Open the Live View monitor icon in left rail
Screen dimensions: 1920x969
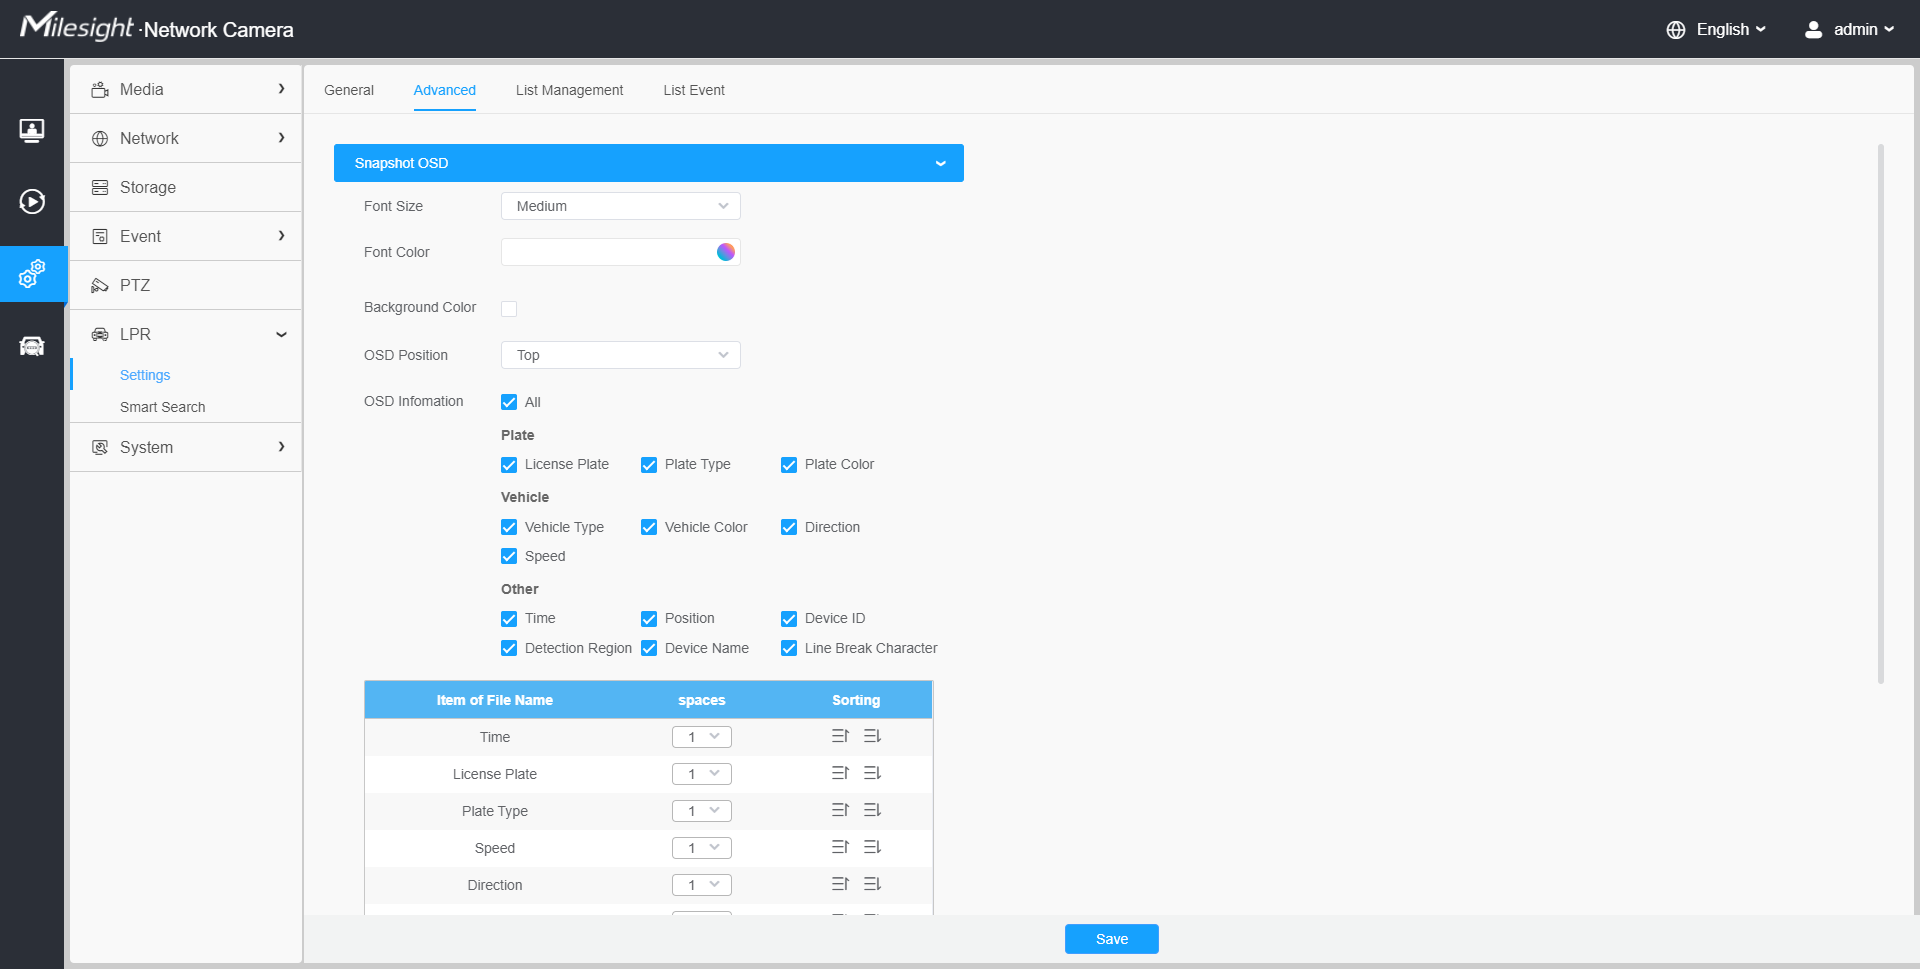pyautogui.click(x=32, y=131)
